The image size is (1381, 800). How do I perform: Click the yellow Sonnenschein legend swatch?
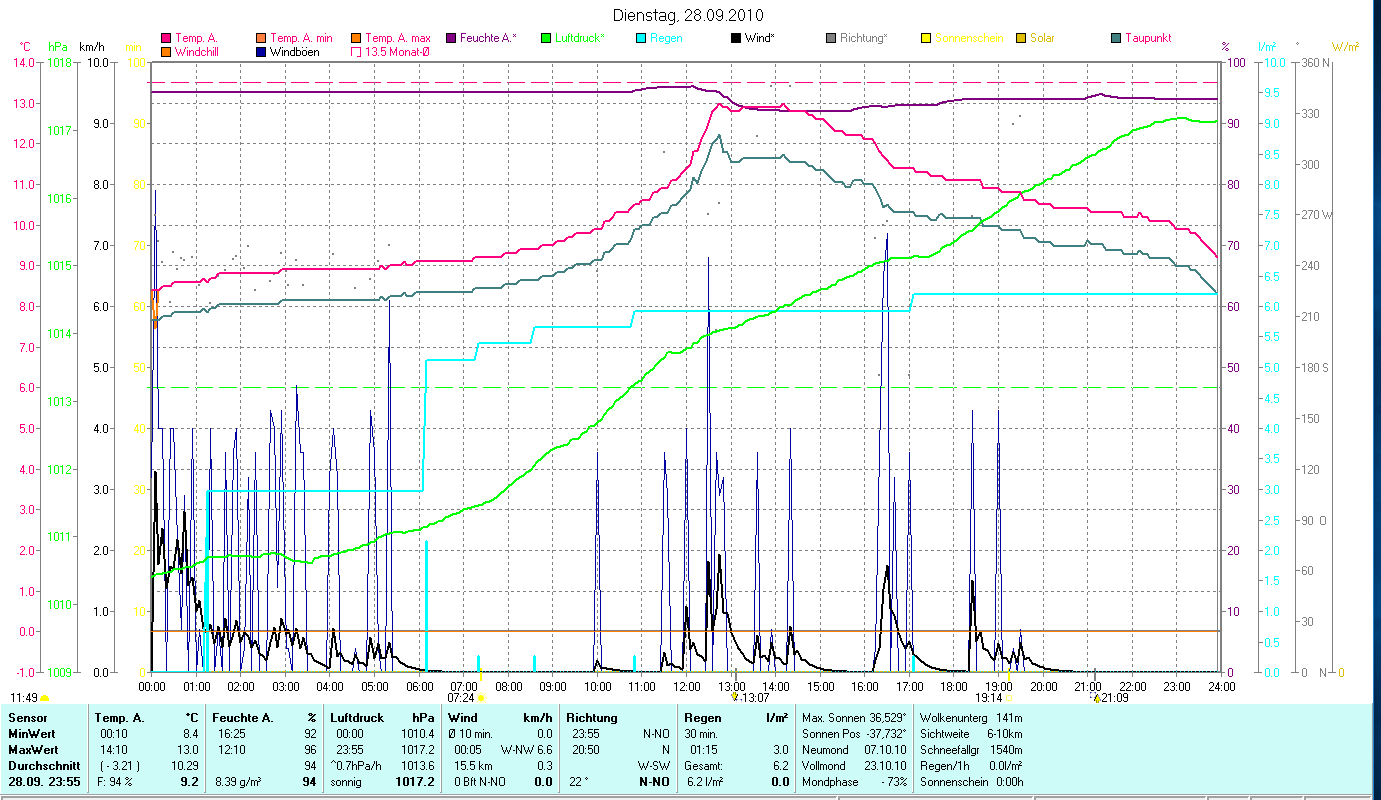tap(926, 38)
